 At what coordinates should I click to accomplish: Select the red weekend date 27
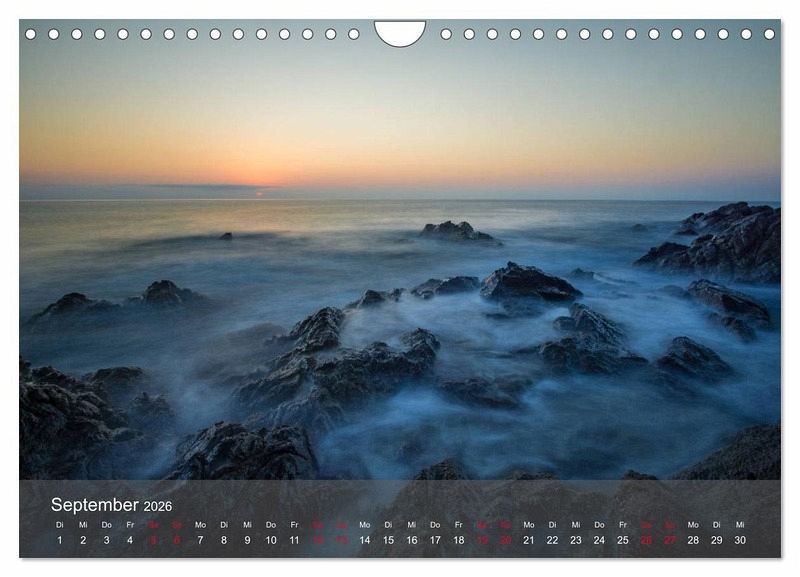pyautogui.click(x=669, y=540)
